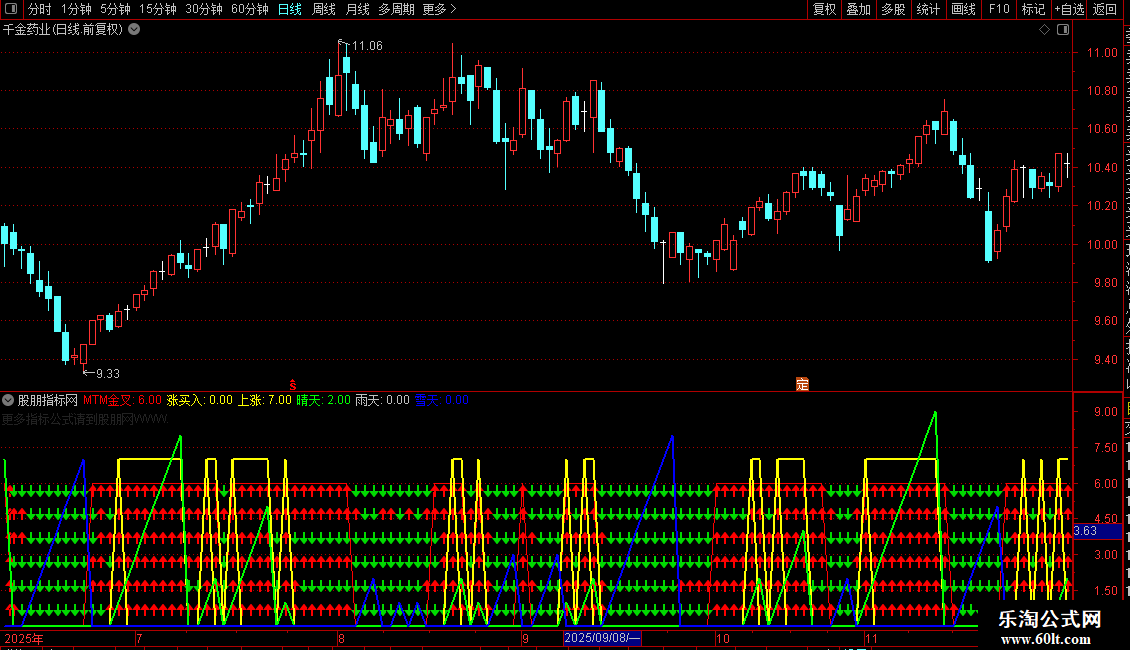Click the red S marker on the chart
Viewport: 1130px width, 650px height.
(x=293, y=385)
